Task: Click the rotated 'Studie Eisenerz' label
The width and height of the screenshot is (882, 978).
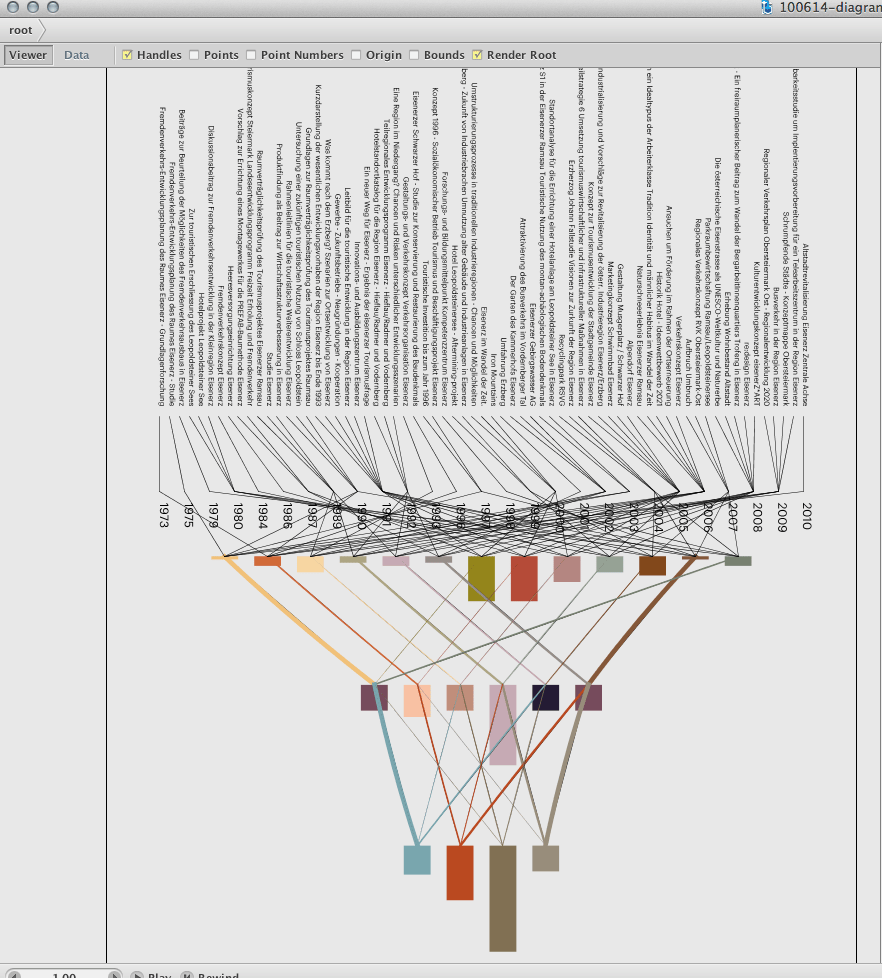Action: [x=269, y=380]
